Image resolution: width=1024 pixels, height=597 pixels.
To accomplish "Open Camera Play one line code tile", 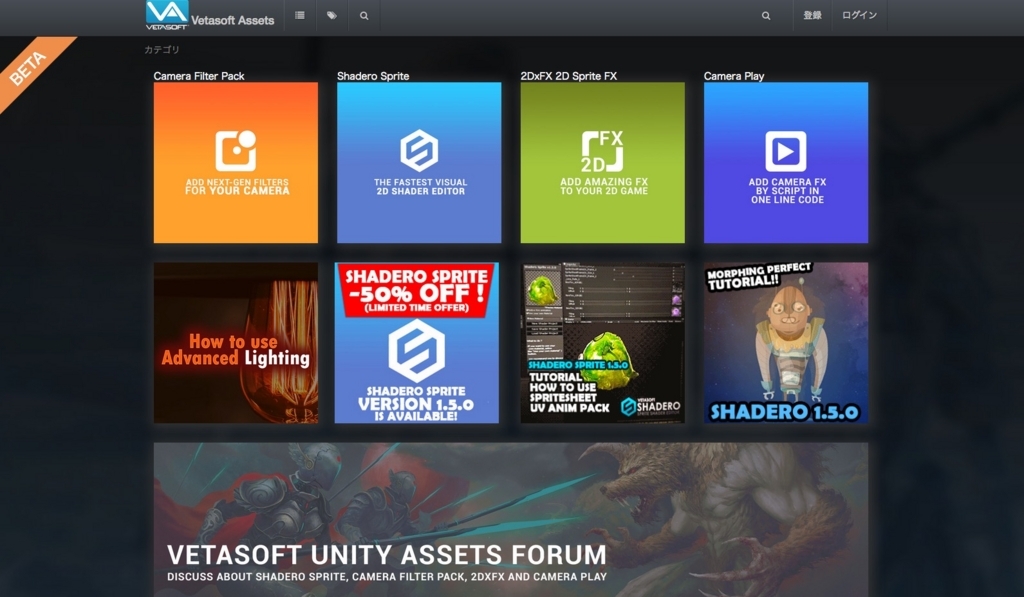I will [x=786, y=163].
